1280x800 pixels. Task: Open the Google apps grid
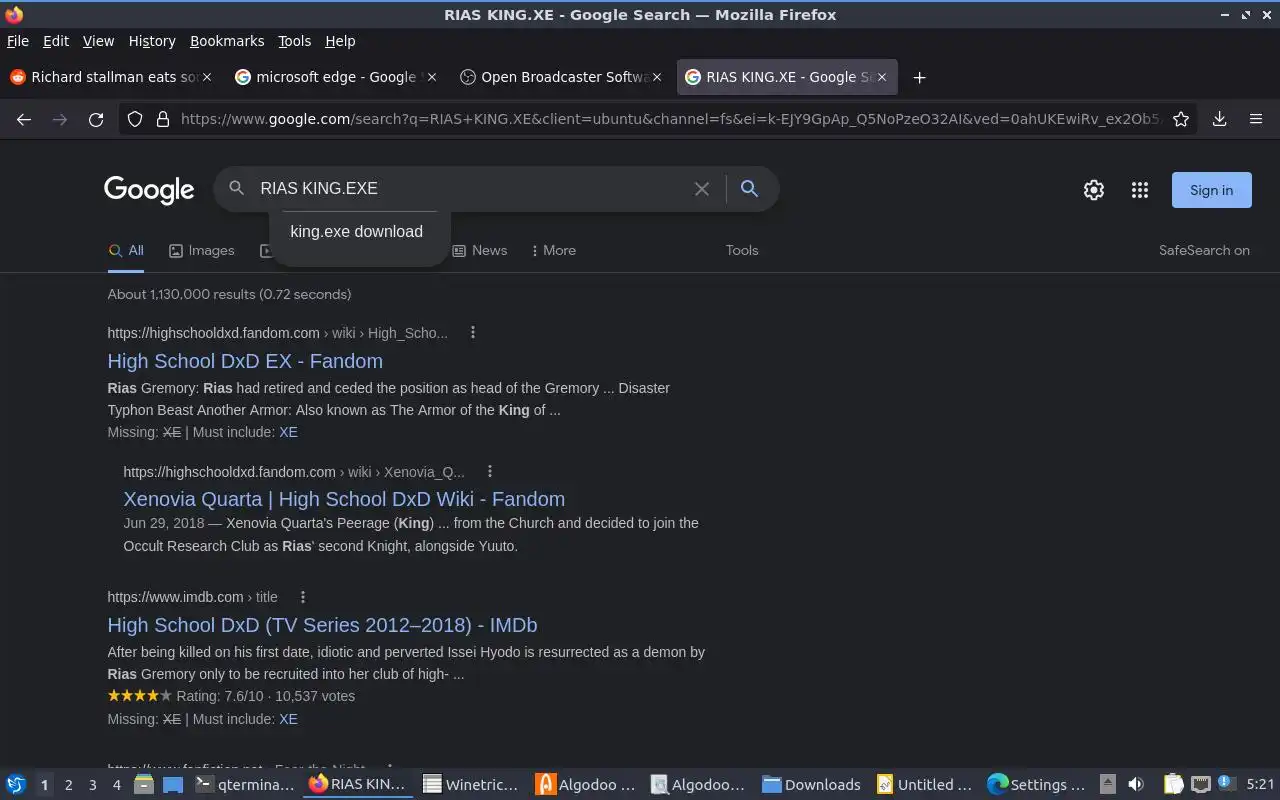pyautogui.click(x=1140, y=190)
